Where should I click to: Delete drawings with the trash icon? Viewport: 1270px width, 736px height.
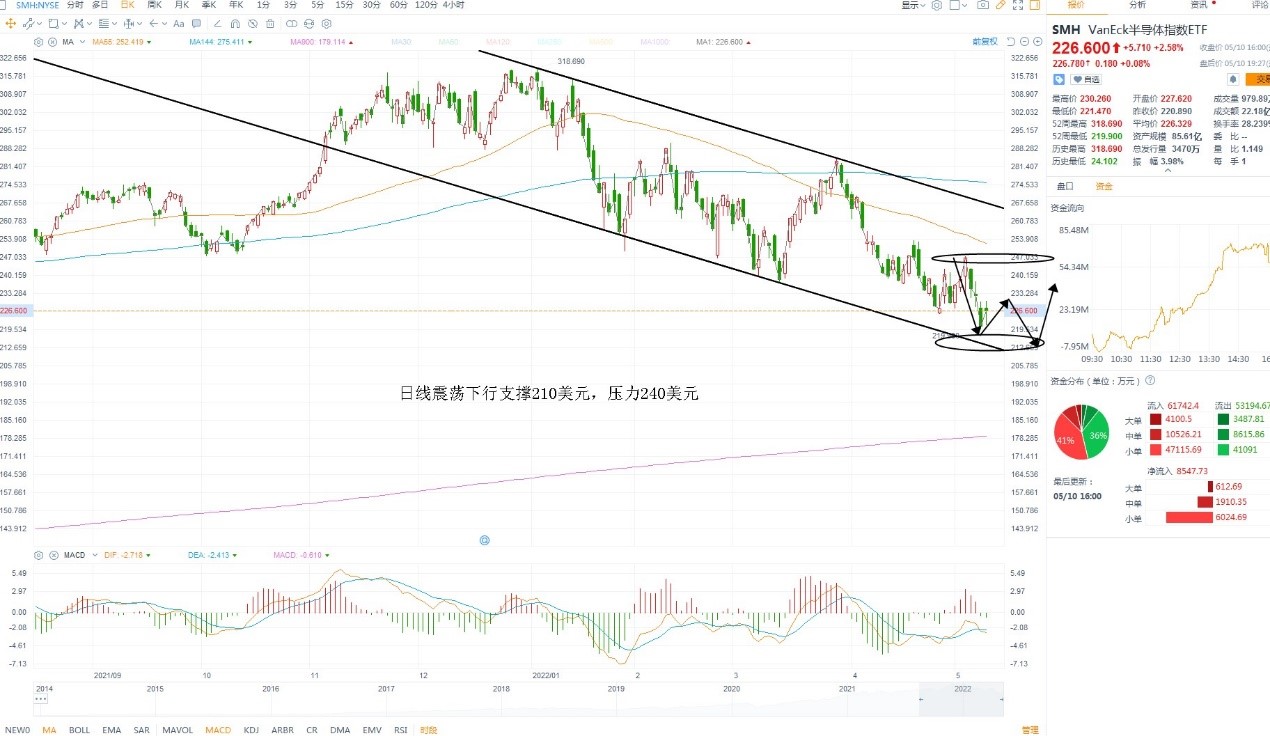[270, 23]
